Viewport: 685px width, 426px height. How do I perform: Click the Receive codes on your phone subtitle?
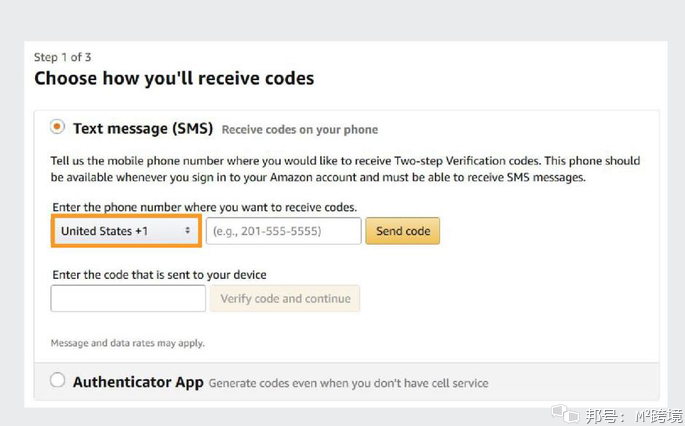click(x=300, y=130)
